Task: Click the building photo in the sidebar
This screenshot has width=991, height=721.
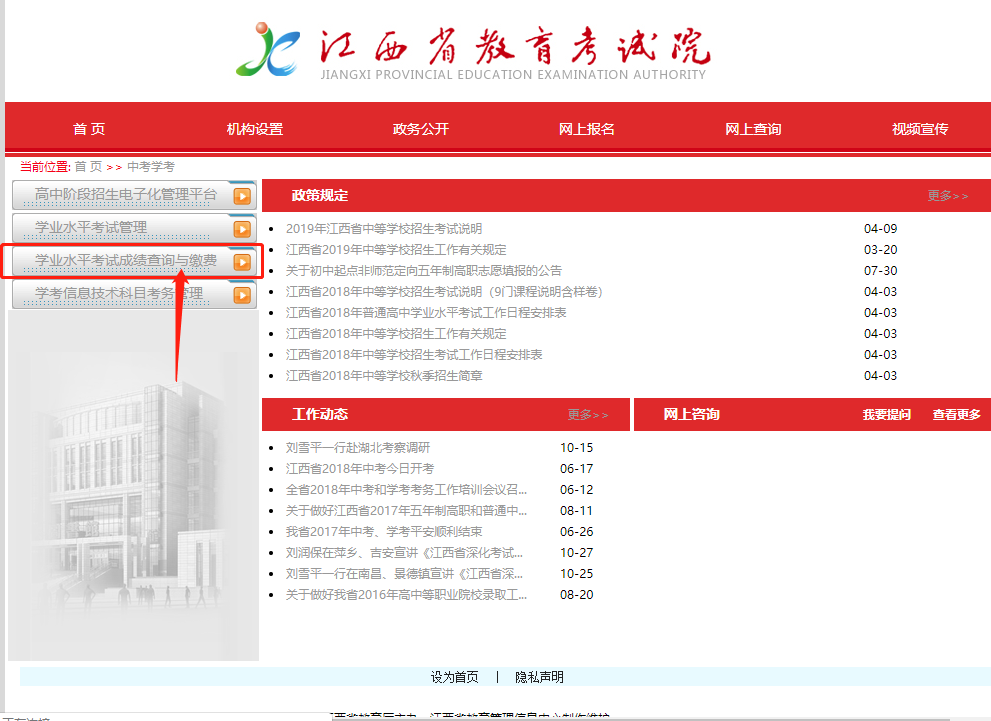Action: click(133, 487)
